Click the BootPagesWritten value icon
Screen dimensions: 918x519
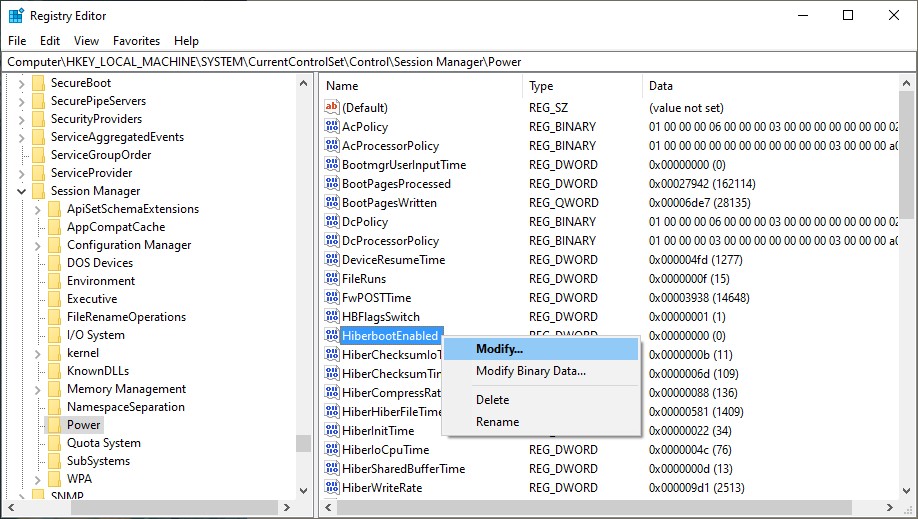pyautogui.click(x=332, y=202)
